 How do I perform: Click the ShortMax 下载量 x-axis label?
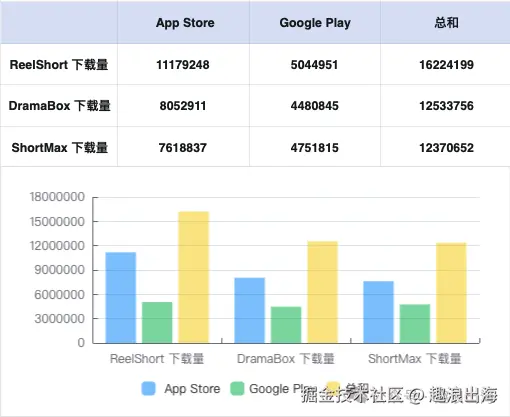(415, 359)
